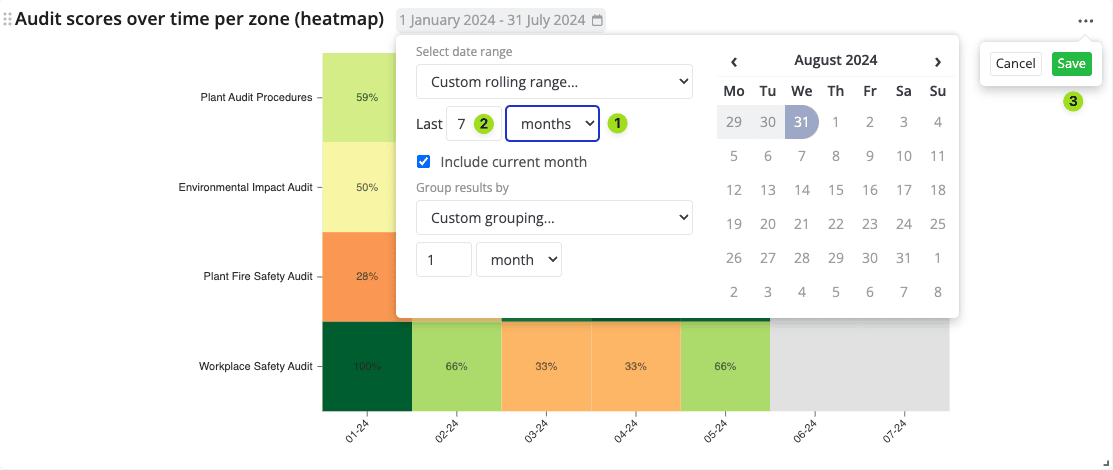The image size is (1113, 470).
Task: Cancel the date range changes
Action: click(x=1015, y=64)
